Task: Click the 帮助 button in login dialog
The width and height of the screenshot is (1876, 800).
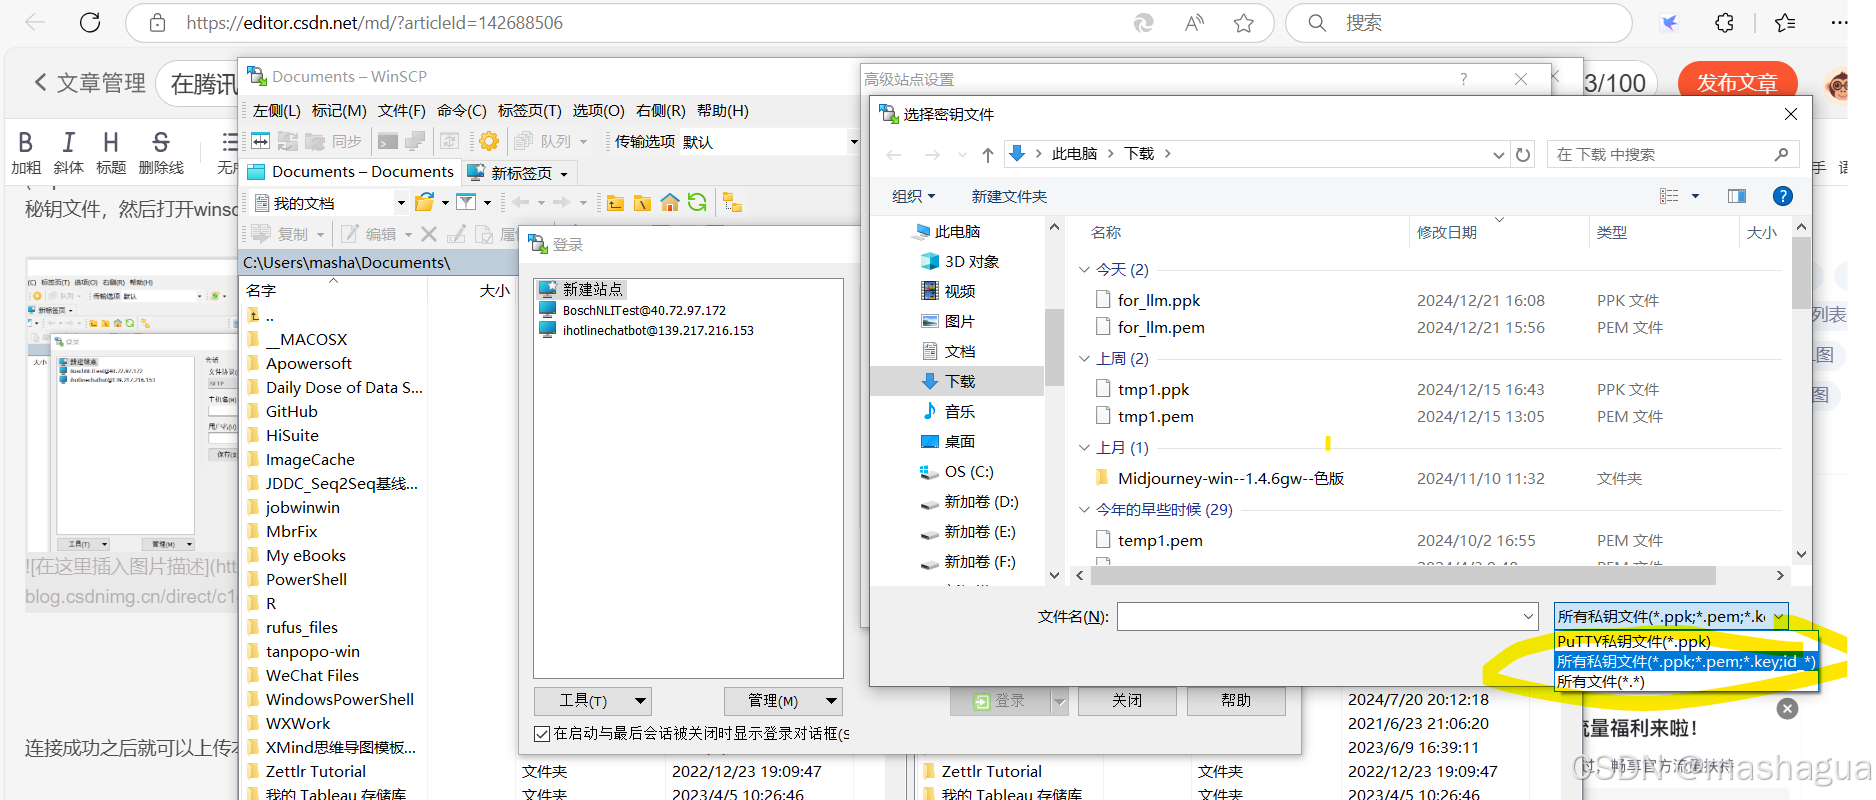Action: 1235,701
